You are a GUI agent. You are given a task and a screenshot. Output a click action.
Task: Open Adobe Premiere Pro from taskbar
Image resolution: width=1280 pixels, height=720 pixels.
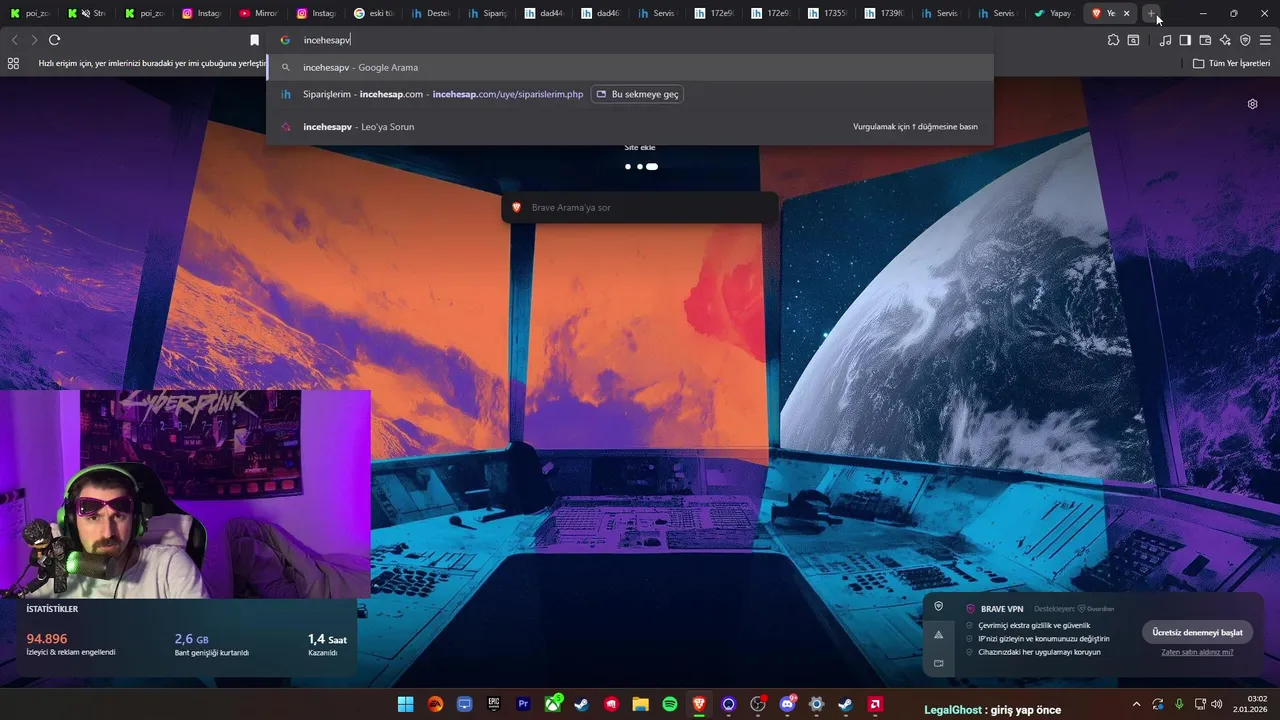point(523,704)
